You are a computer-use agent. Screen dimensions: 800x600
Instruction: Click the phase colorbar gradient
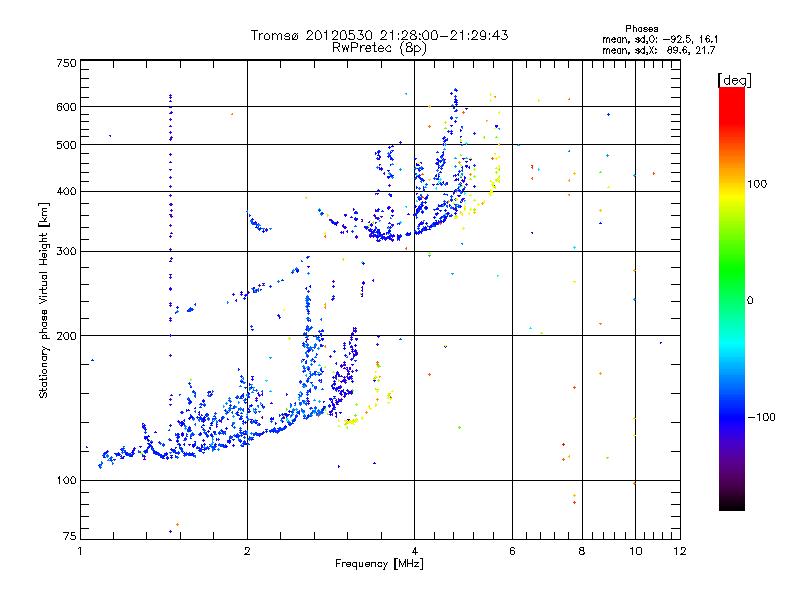732,299
